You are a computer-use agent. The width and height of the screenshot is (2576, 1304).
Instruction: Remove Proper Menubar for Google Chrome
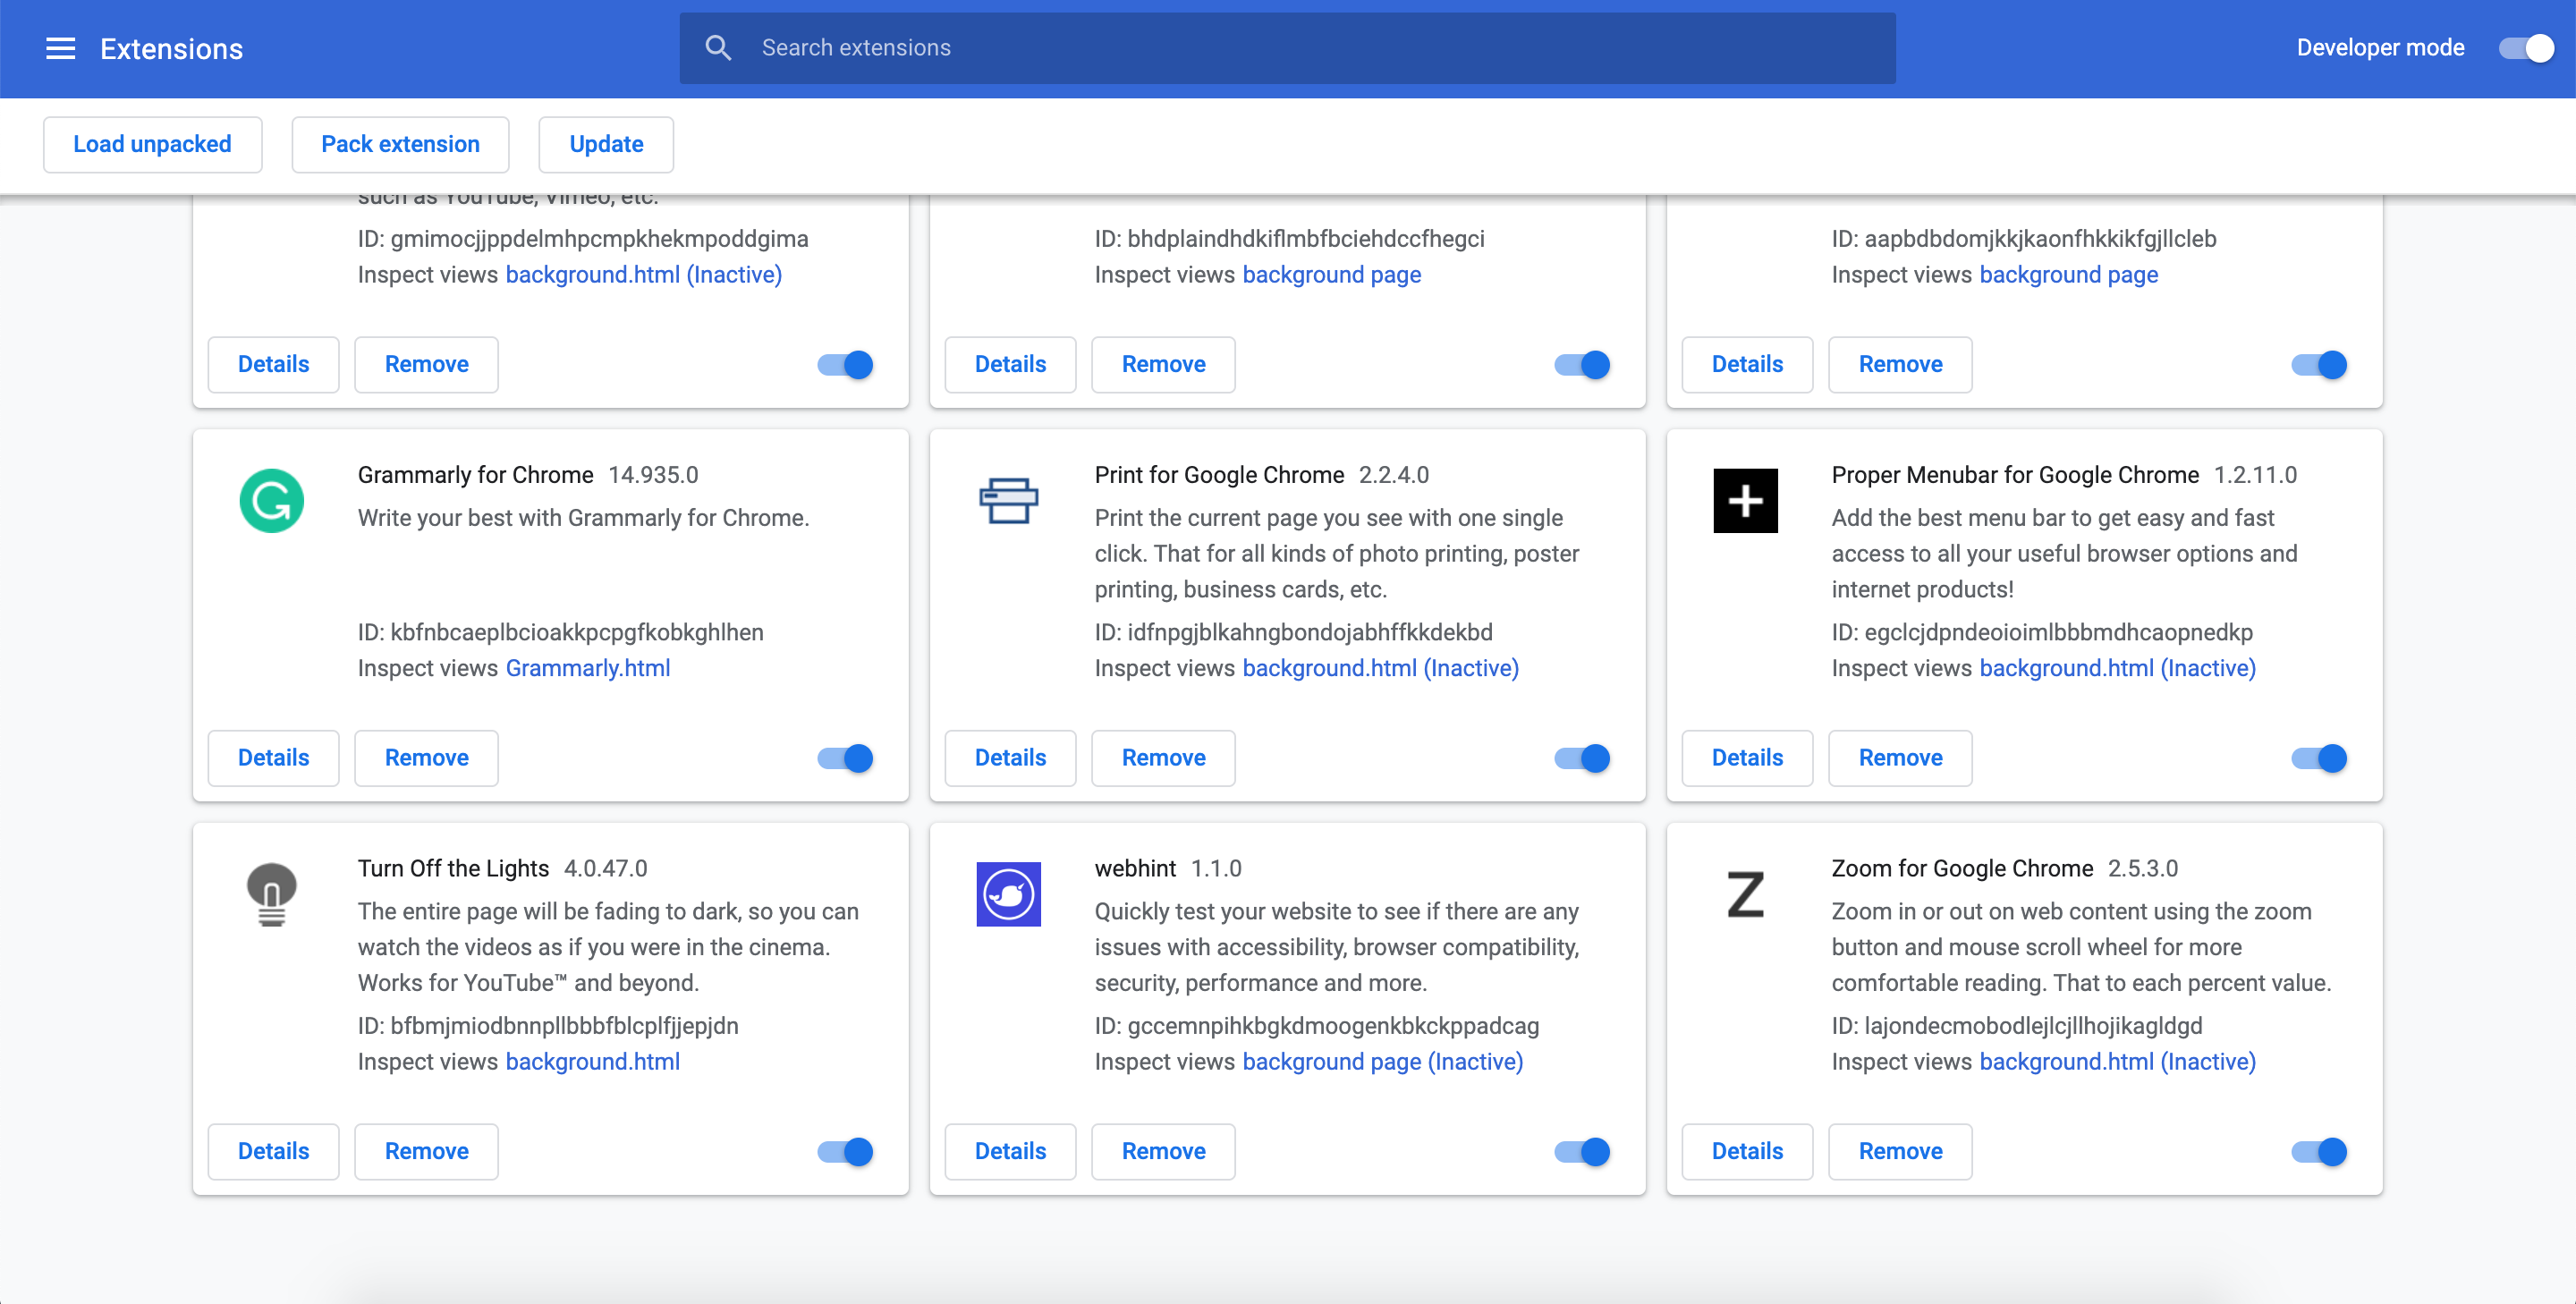coord(1900,758)
